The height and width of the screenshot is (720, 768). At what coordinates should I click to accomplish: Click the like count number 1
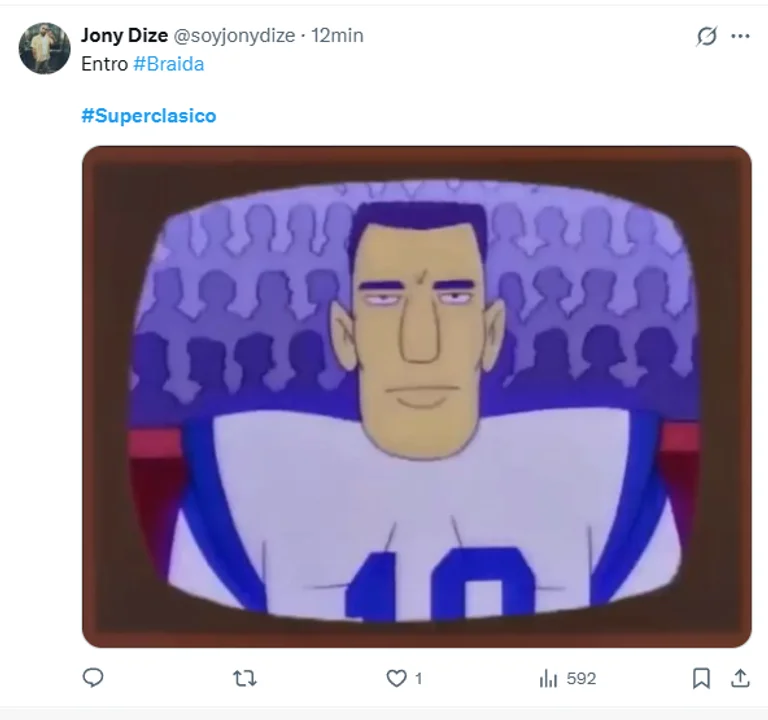418,678
